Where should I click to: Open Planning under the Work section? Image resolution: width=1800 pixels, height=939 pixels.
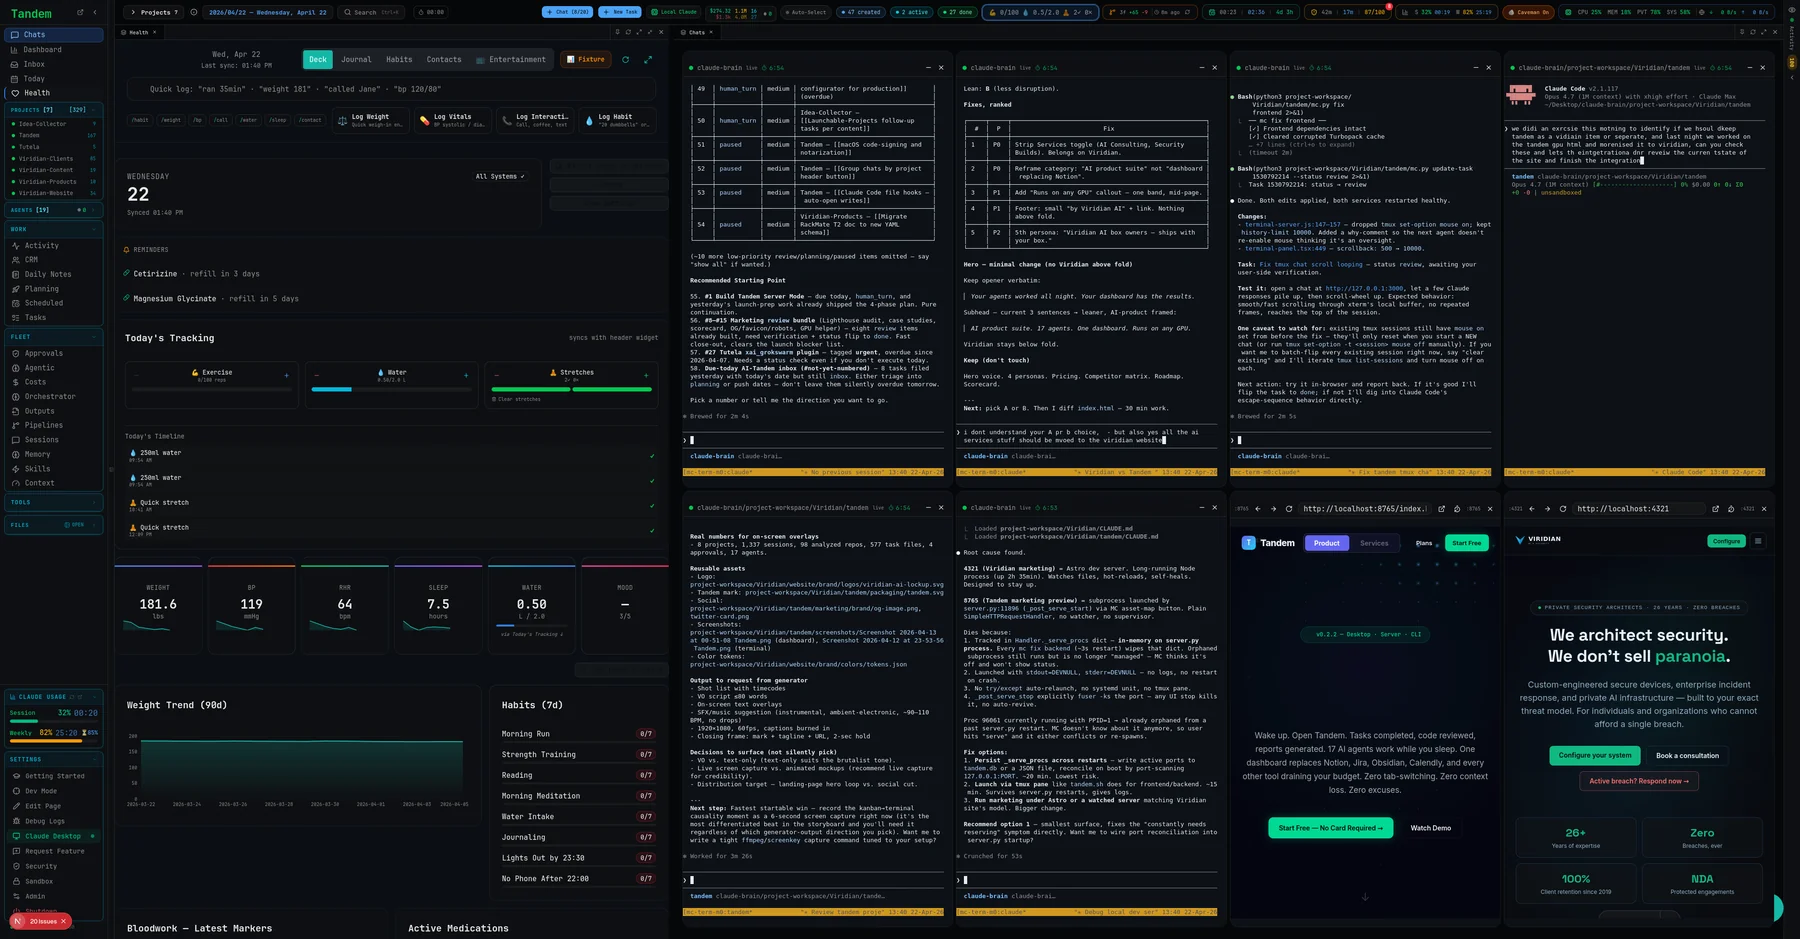tap(54, 288)
